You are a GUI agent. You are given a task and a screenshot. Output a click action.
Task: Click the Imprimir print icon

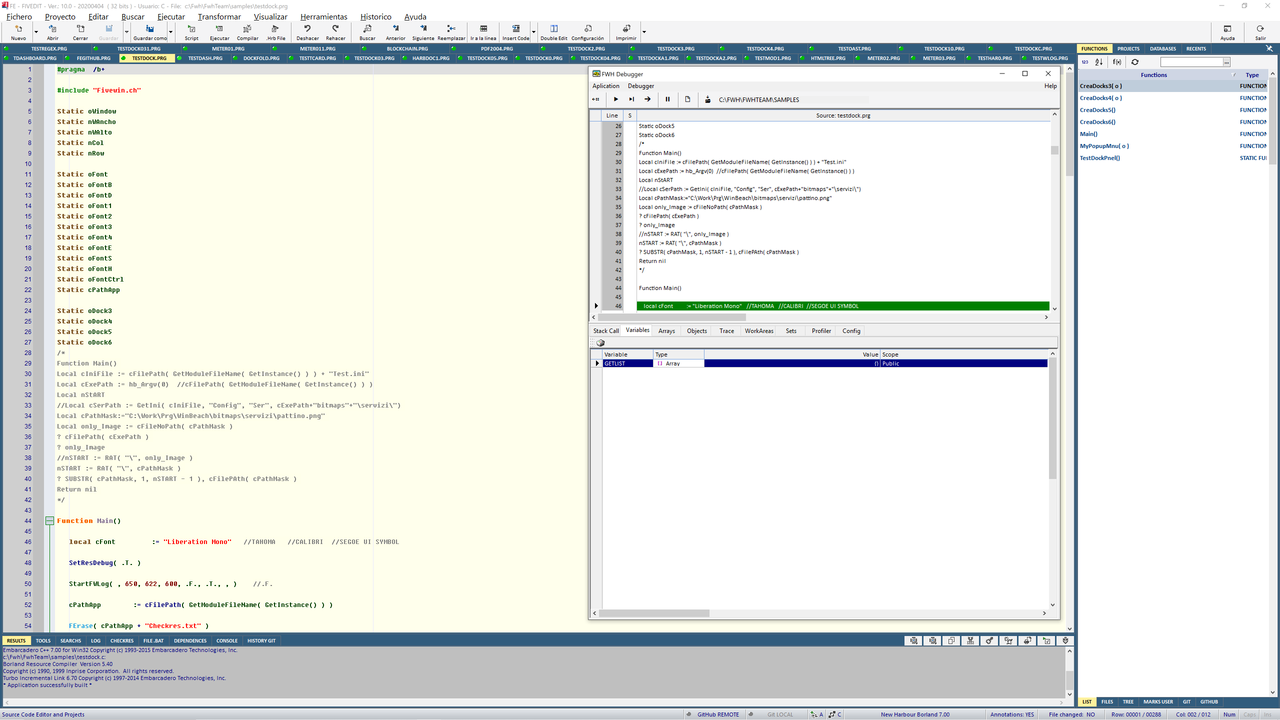[626, 30]
